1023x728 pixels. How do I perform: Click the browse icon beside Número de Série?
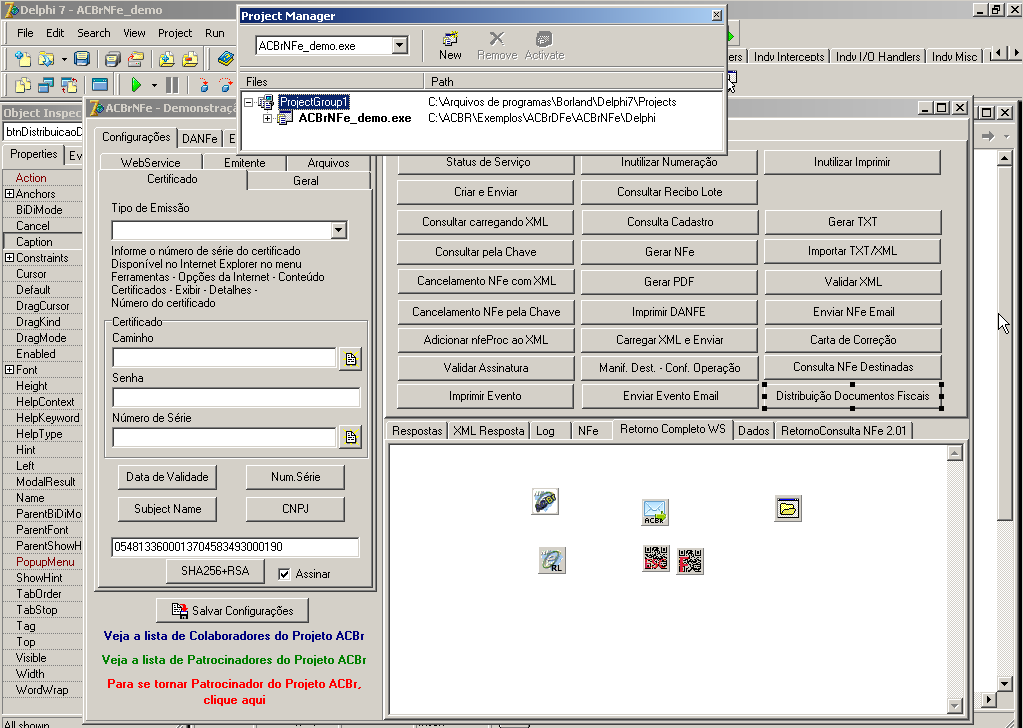[351, 437]
